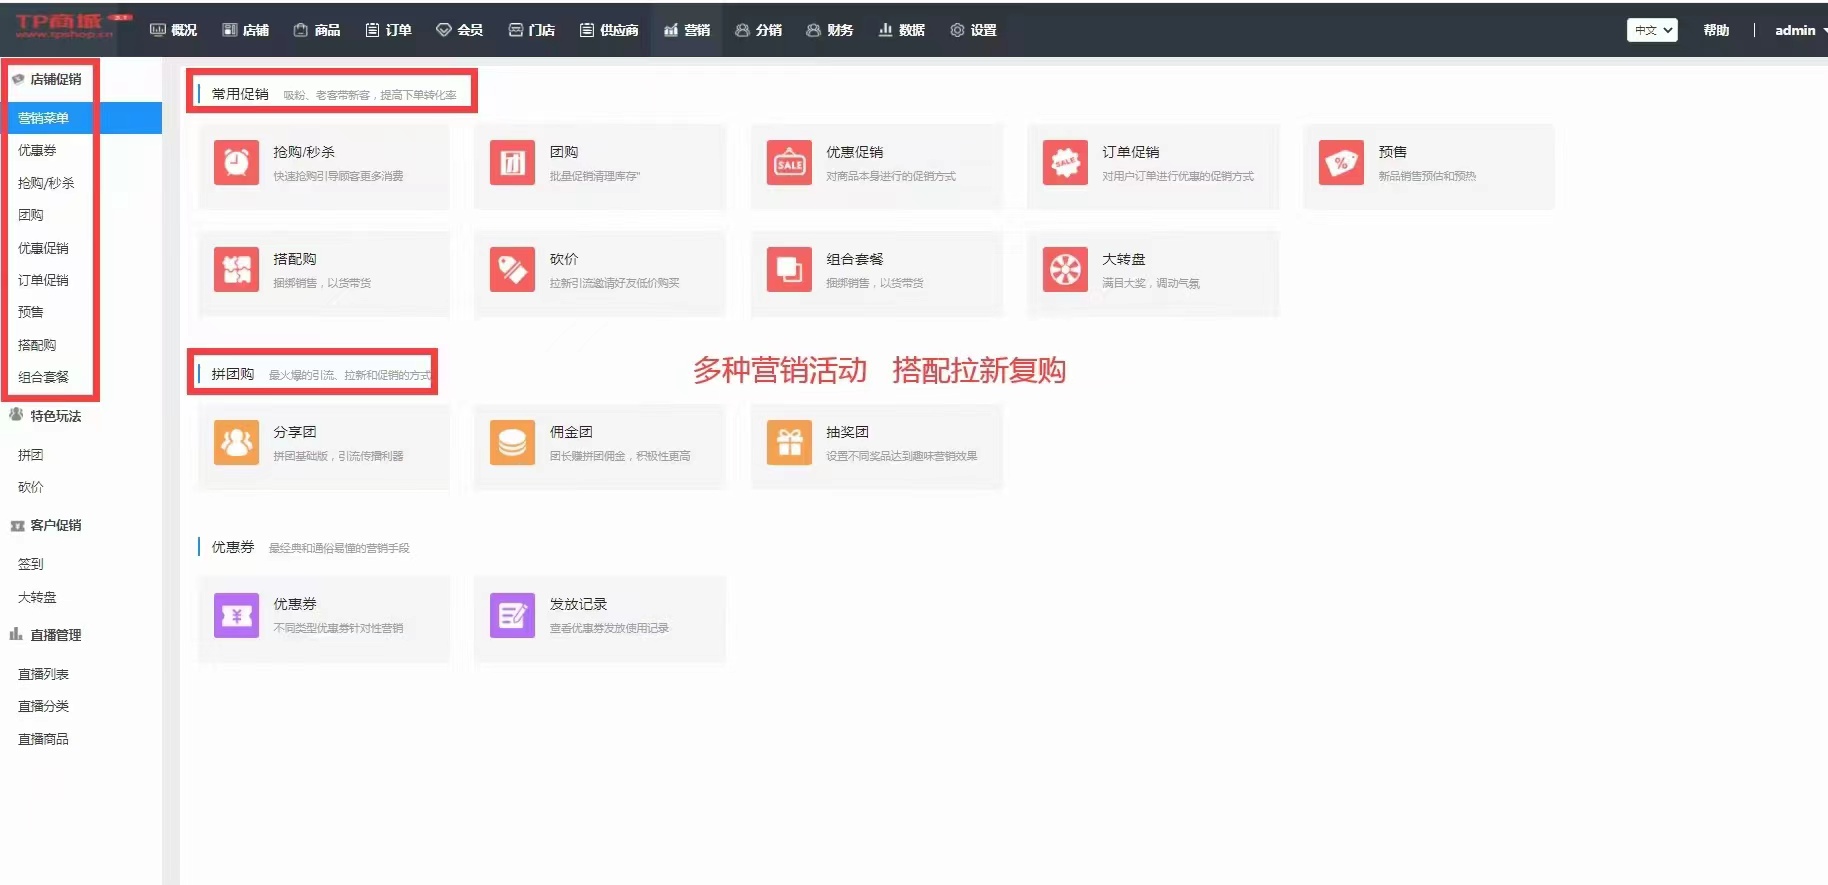Open 直播列表 in the sidebar
This screenshot has width=1828, height=885.
43,674
